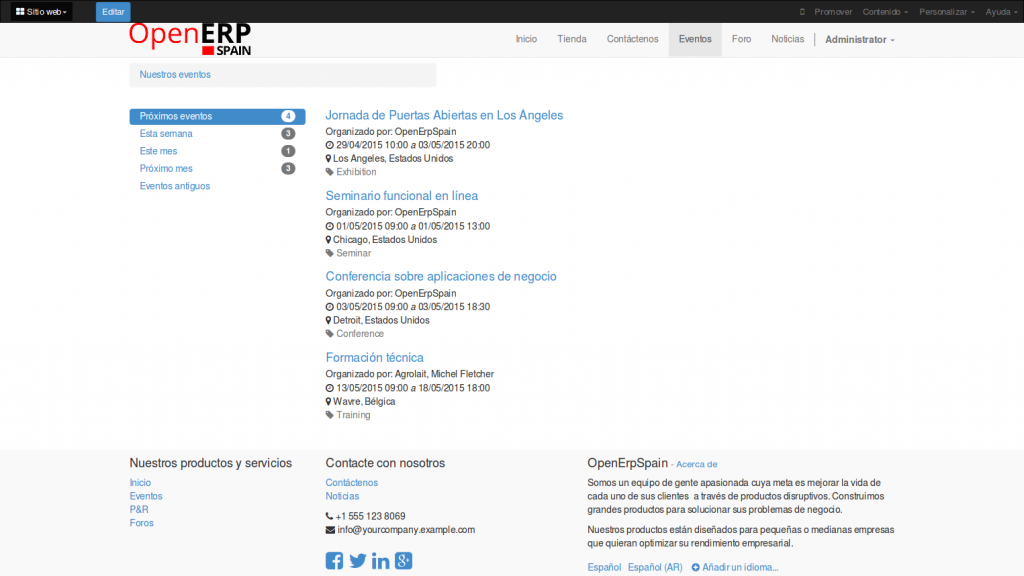Switch language to Español
1024x576 pixels.
point(603,568)
